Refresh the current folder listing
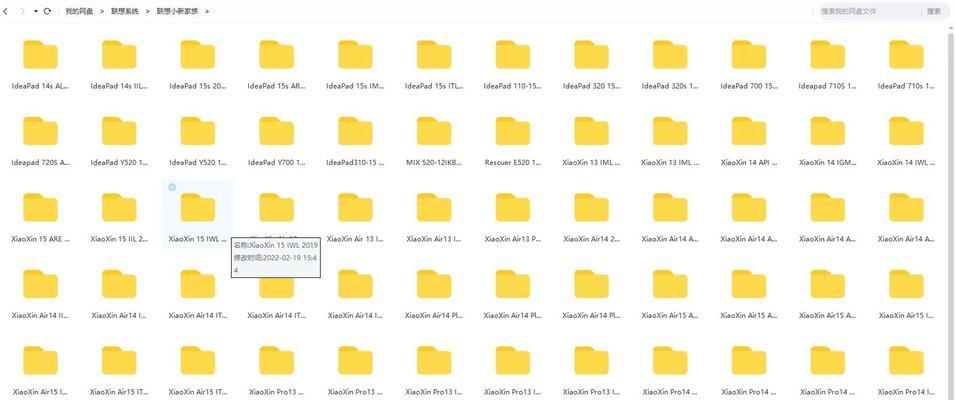The image size is (955, 400). [x=47, y=12]
